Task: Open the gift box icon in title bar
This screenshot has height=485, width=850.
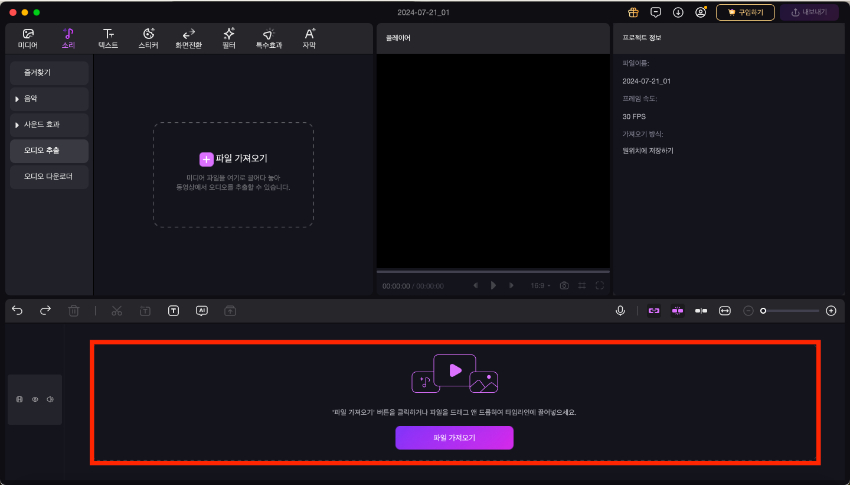Action: point(633,13)
